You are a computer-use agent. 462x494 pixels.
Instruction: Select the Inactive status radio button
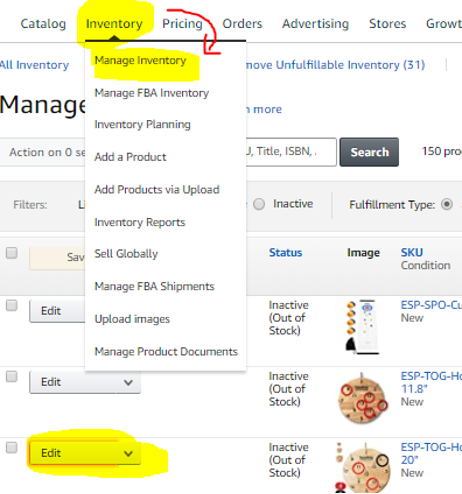[x=259, y=204]
